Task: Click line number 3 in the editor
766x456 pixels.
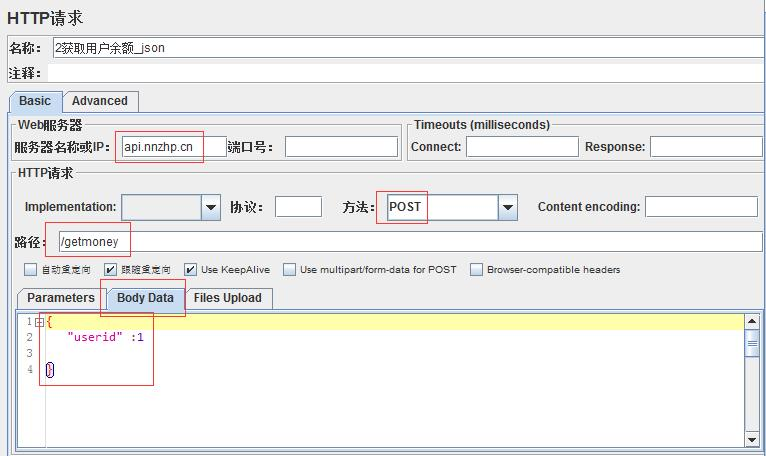Action: click(29, 353)
